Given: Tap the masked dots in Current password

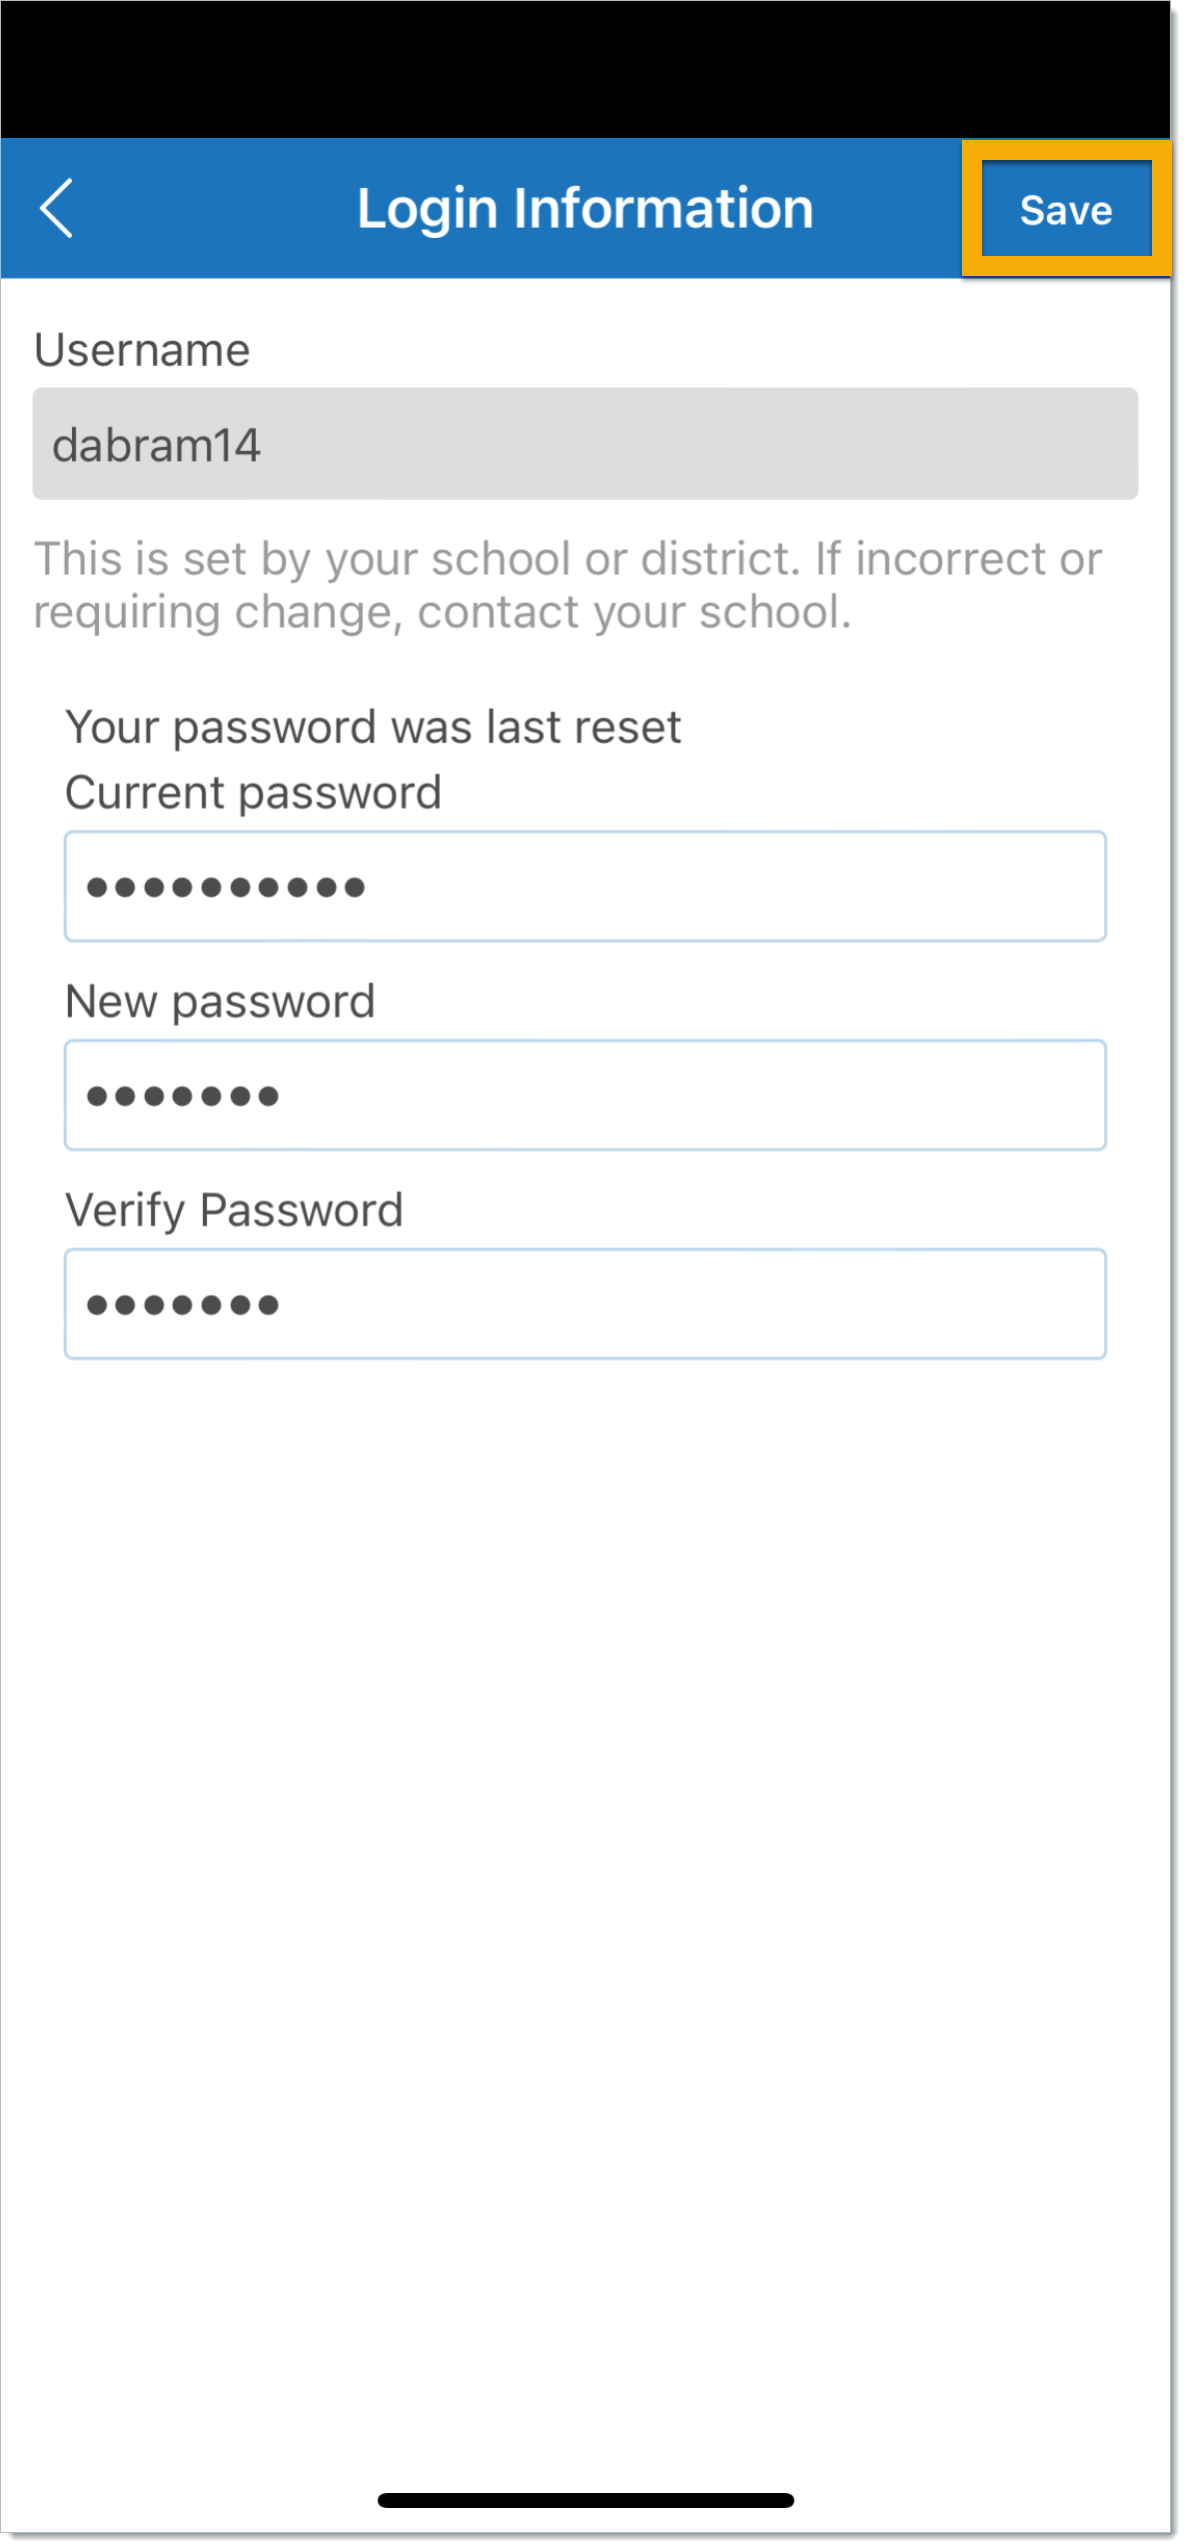Looking at the screenshot, I should pos(226,887).
